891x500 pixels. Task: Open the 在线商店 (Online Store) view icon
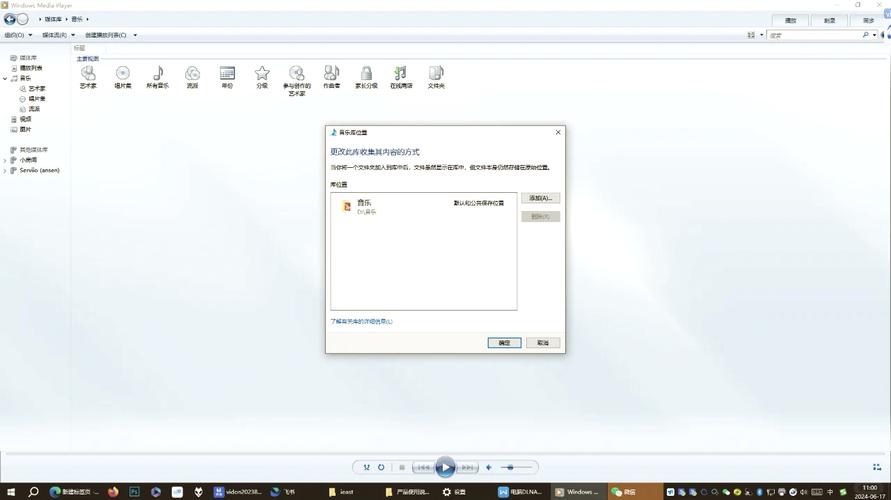[401, 77]
